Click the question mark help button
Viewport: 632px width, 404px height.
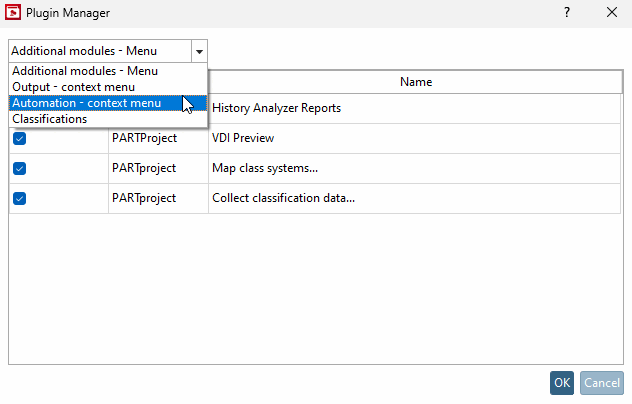pyautogui.click(x=567, y=13)
